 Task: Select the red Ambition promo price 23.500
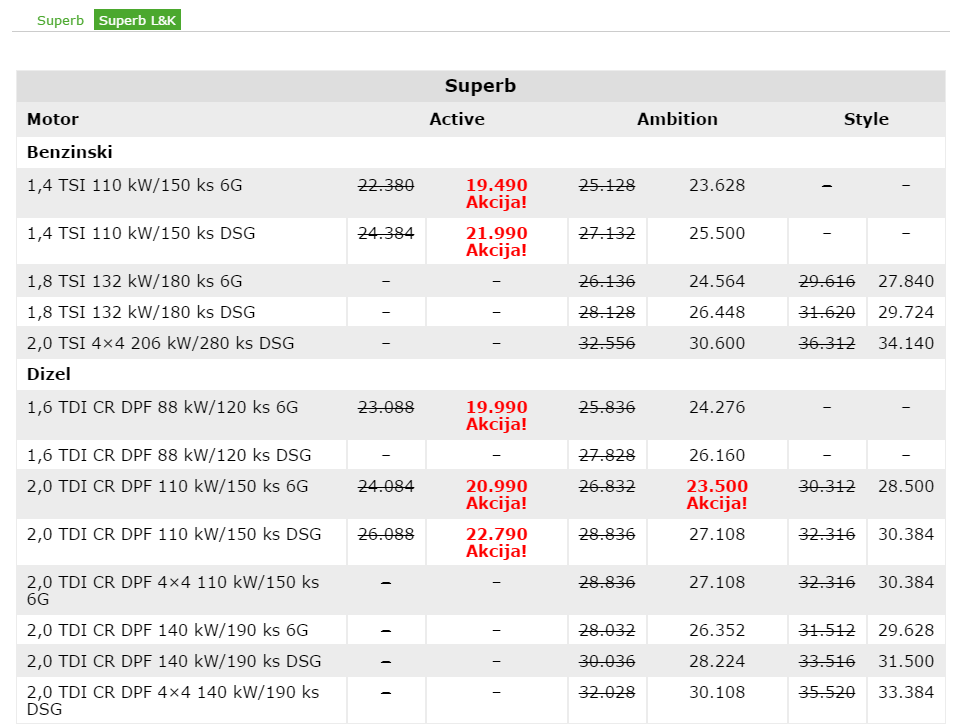[717, 486]
